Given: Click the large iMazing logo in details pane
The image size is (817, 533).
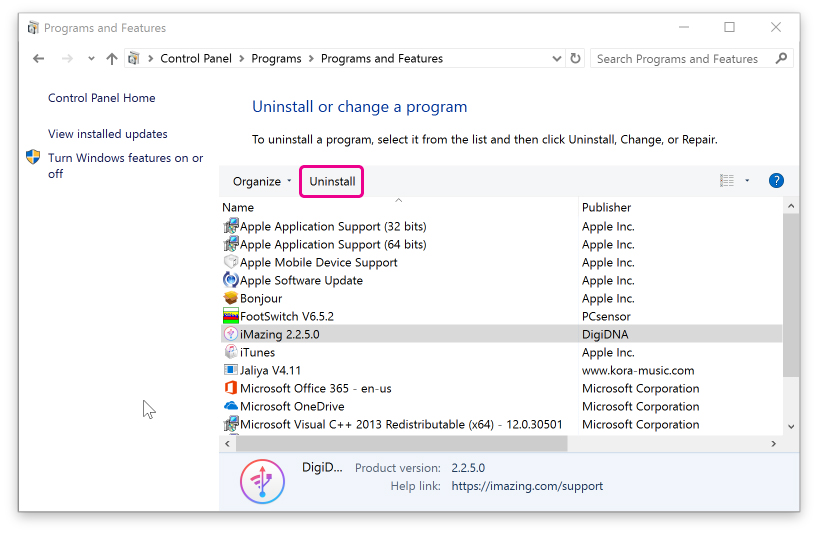Looking at the screenshot, I should (x=262, y=481).
